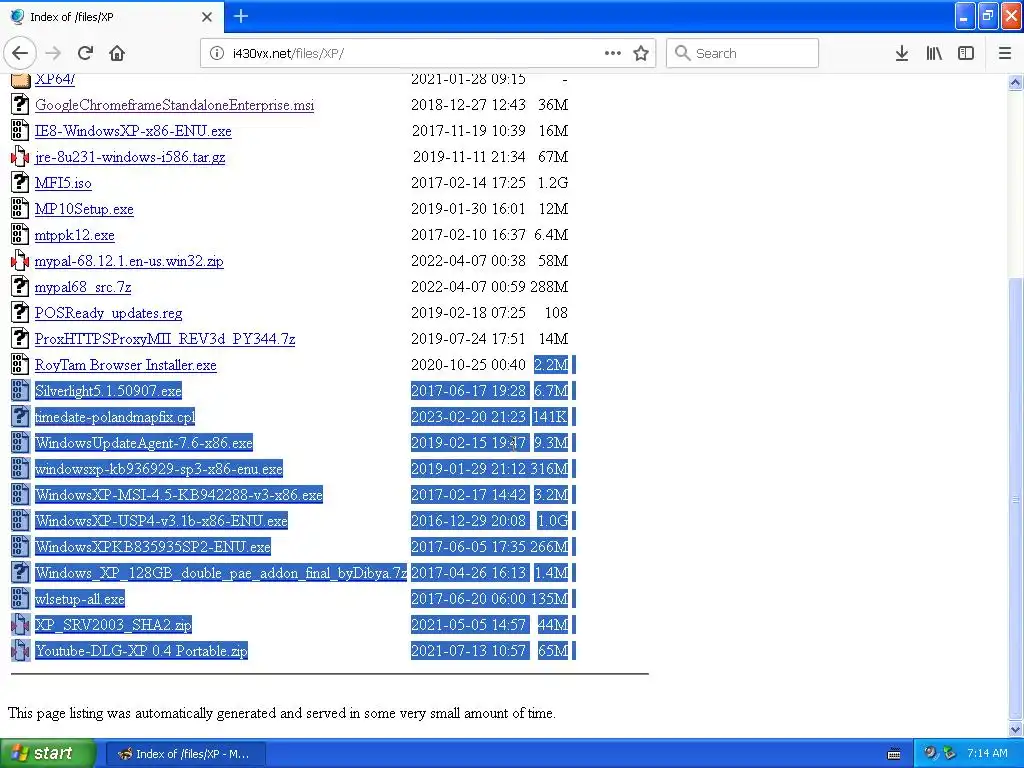Go back to previous page

(x=20, y=53)
